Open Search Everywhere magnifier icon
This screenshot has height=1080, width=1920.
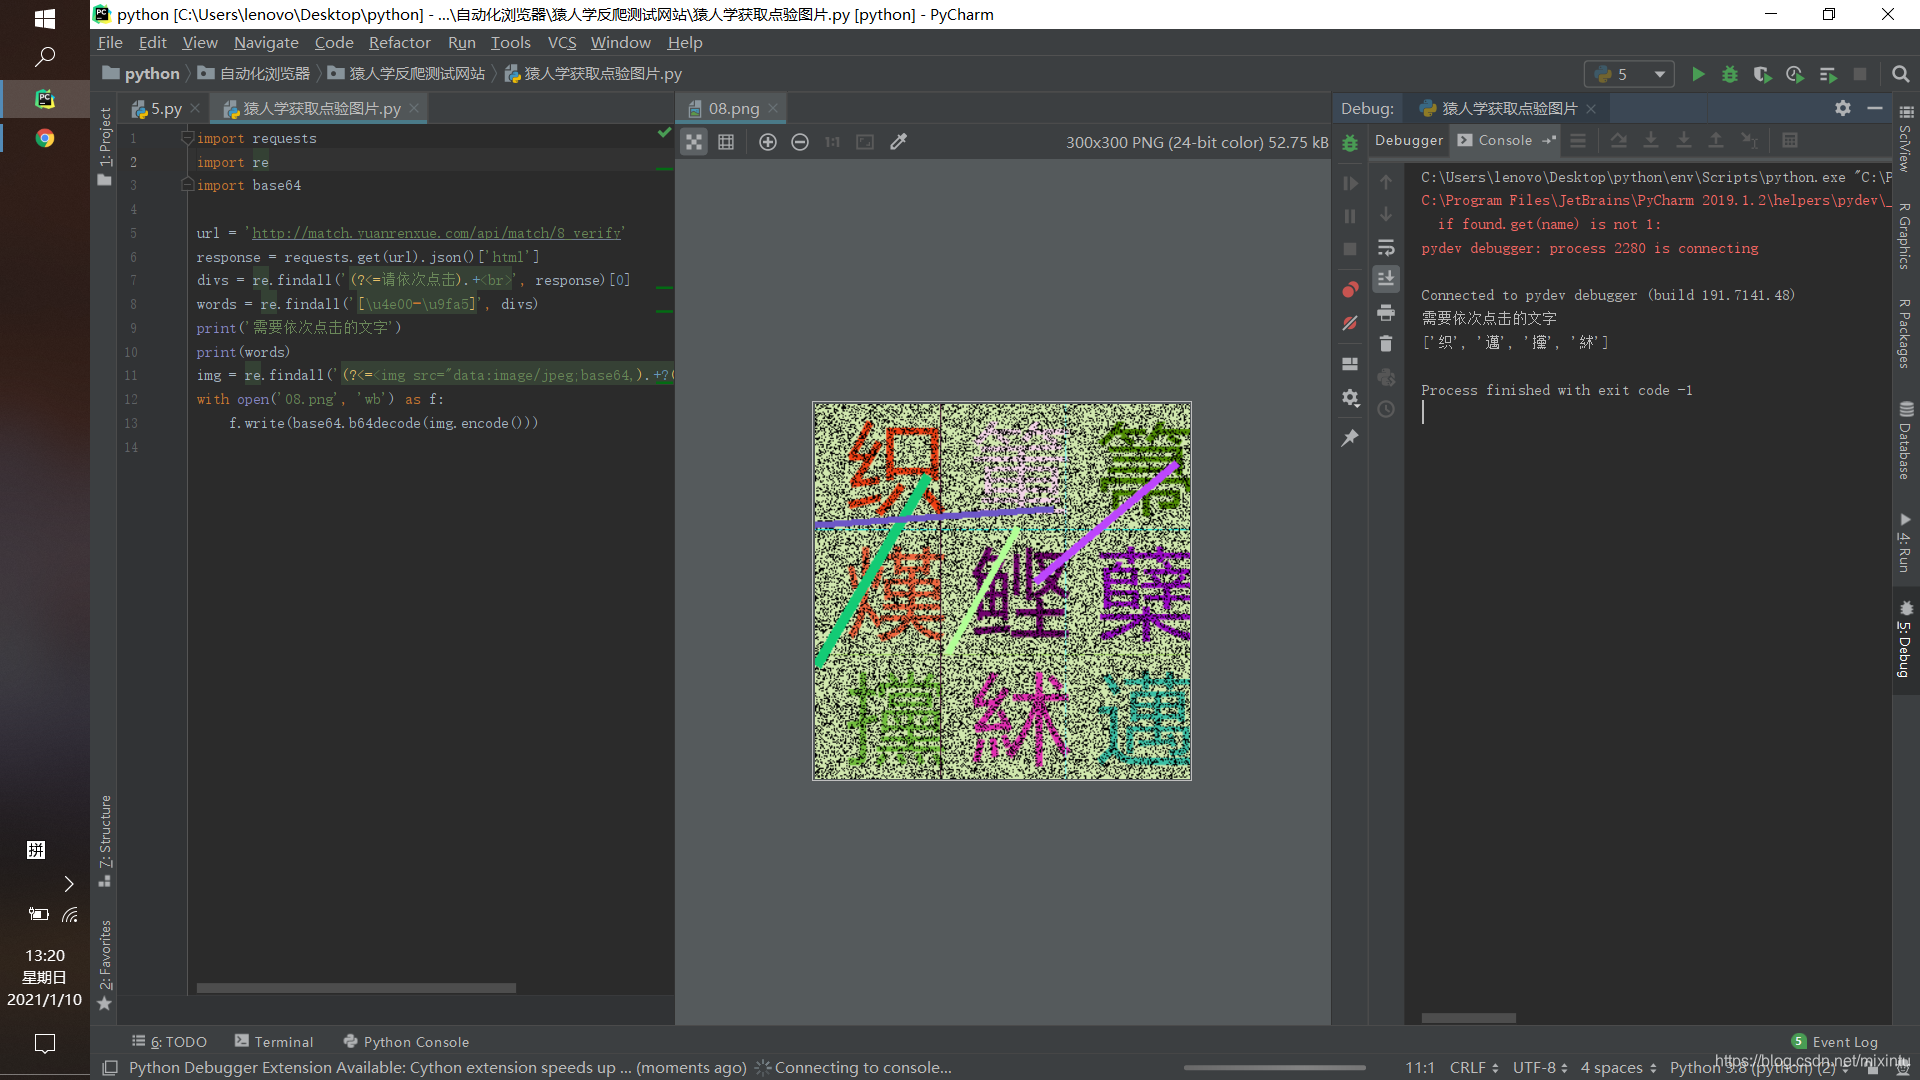[x=1900, y=74]
